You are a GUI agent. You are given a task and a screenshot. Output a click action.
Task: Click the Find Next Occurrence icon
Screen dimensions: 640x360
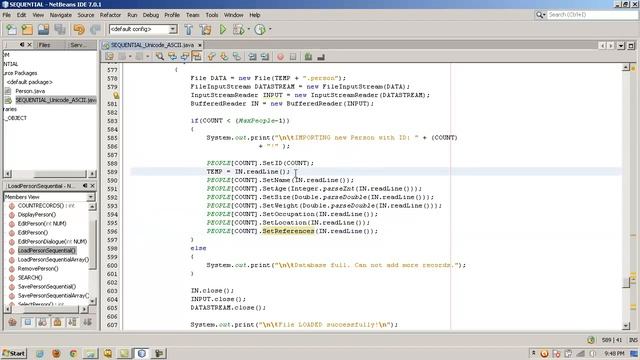[184, 57]
